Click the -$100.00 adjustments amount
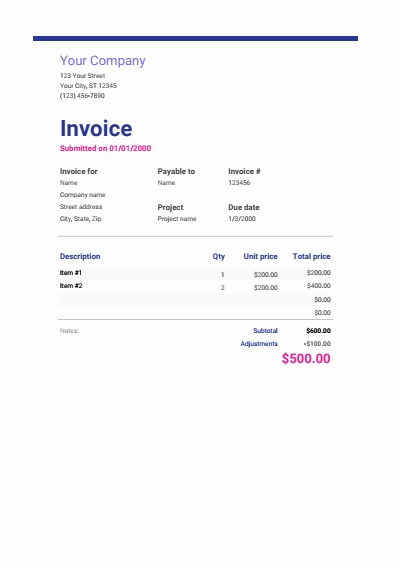This screenshot has width=400, height=566. pyautogui.click(x=317, y=344)
